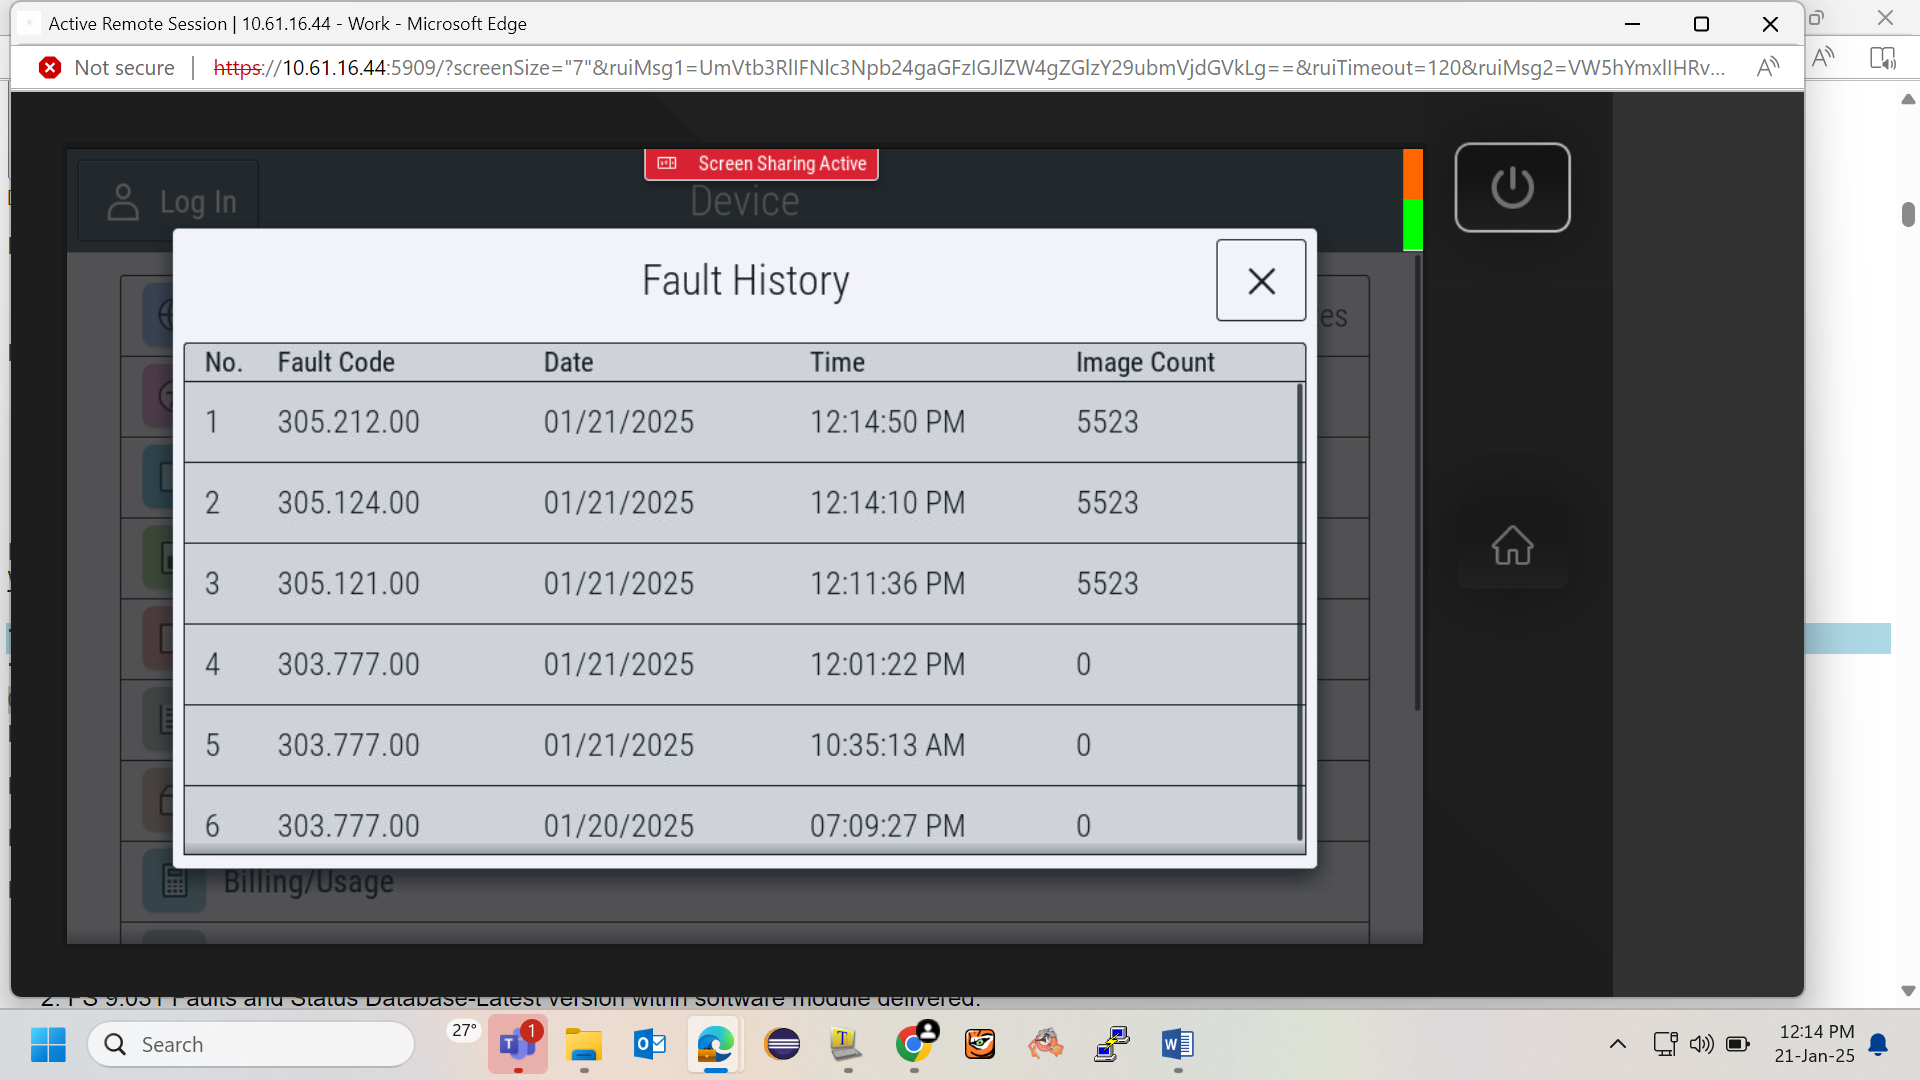This screenshot has width=1920, height=1080.
Task: Go to the device Home screen icon
Action: click(1512, 546)
